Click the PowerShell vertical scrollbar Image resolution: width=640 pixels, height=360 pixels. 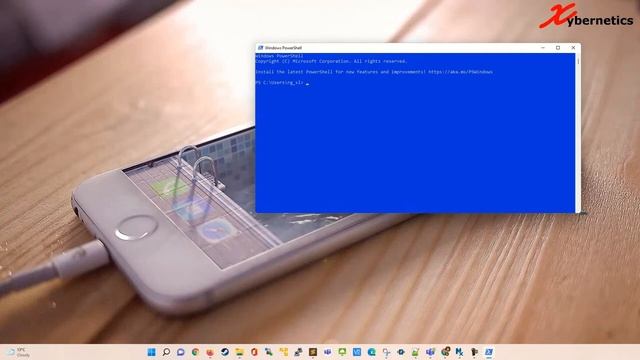pos(578,133)
